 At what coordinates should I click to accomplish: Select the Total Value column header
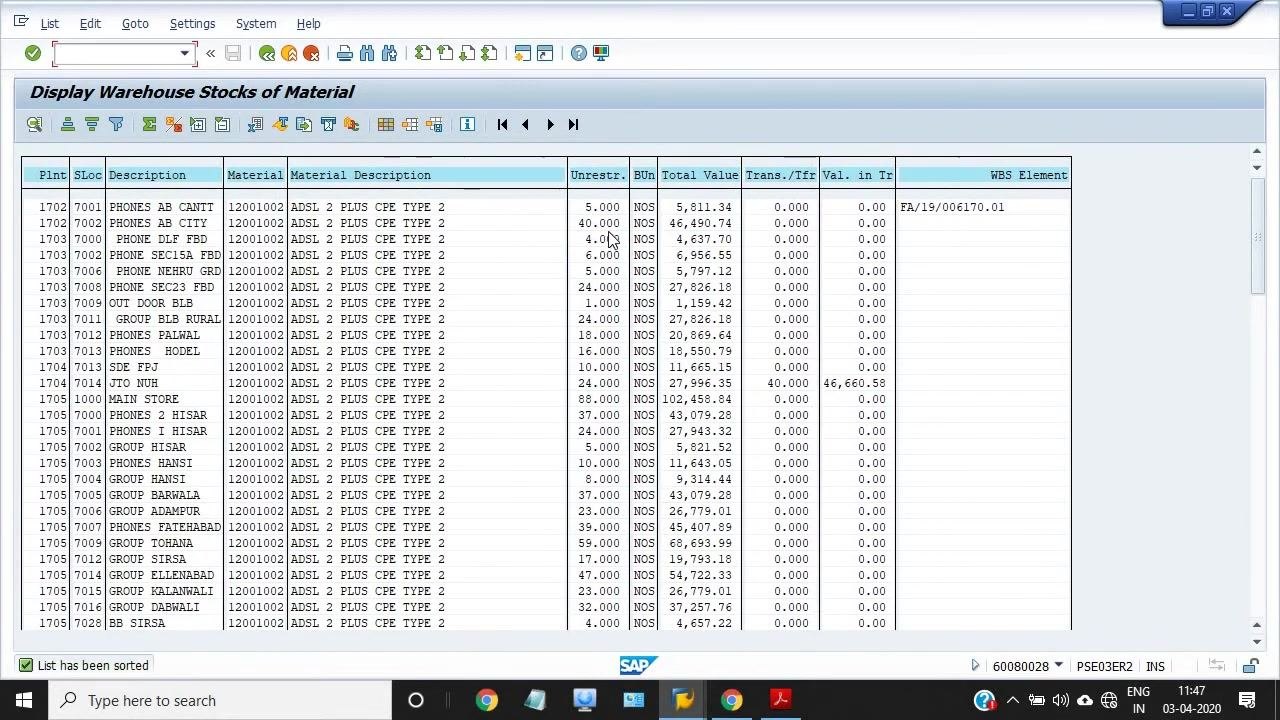coord(700,175)
